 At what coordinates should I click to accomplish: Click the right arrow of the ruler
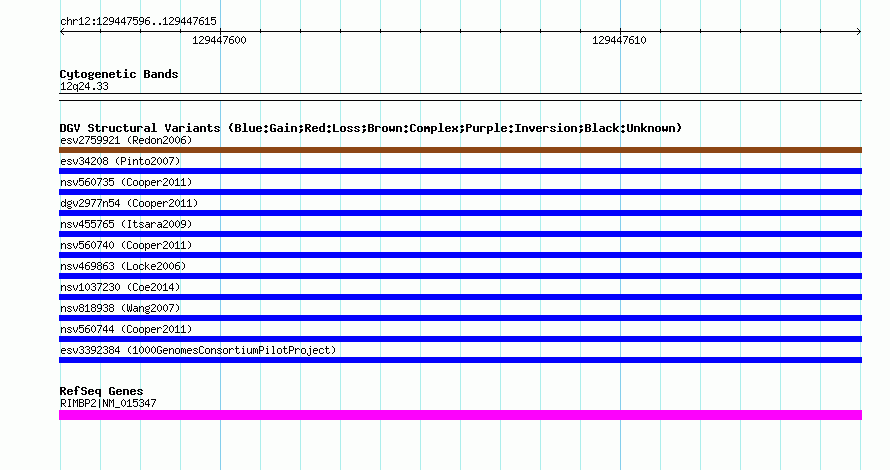[859, 32]
